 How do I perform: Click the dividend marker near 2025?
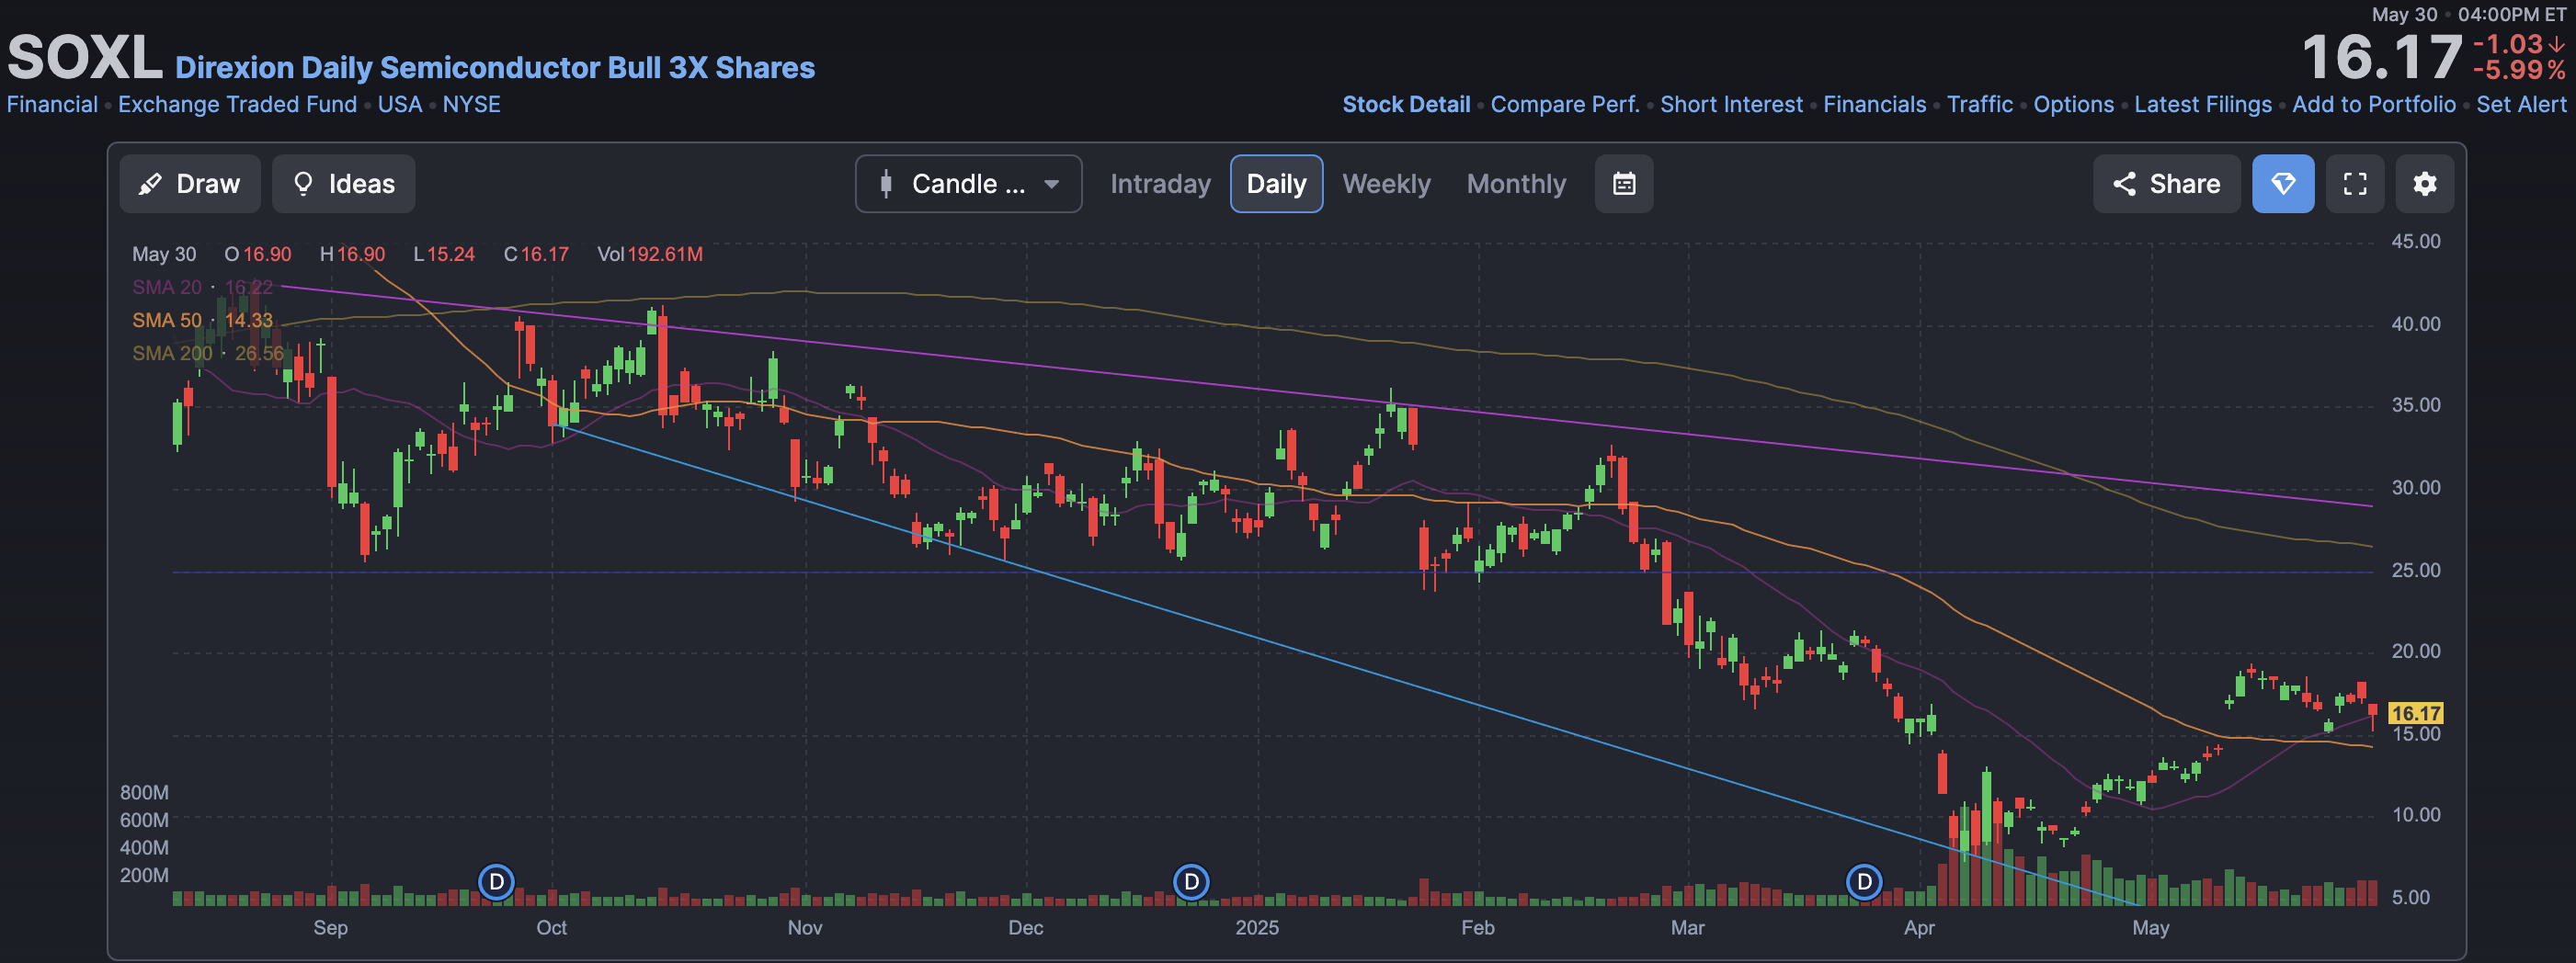point(1191,882)
